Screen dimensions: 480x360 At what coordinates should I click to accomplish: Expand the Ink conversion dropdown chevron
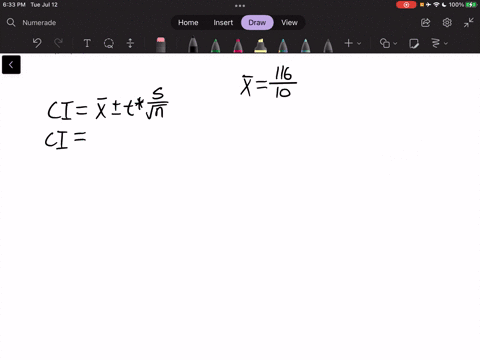tap(446, 43)
